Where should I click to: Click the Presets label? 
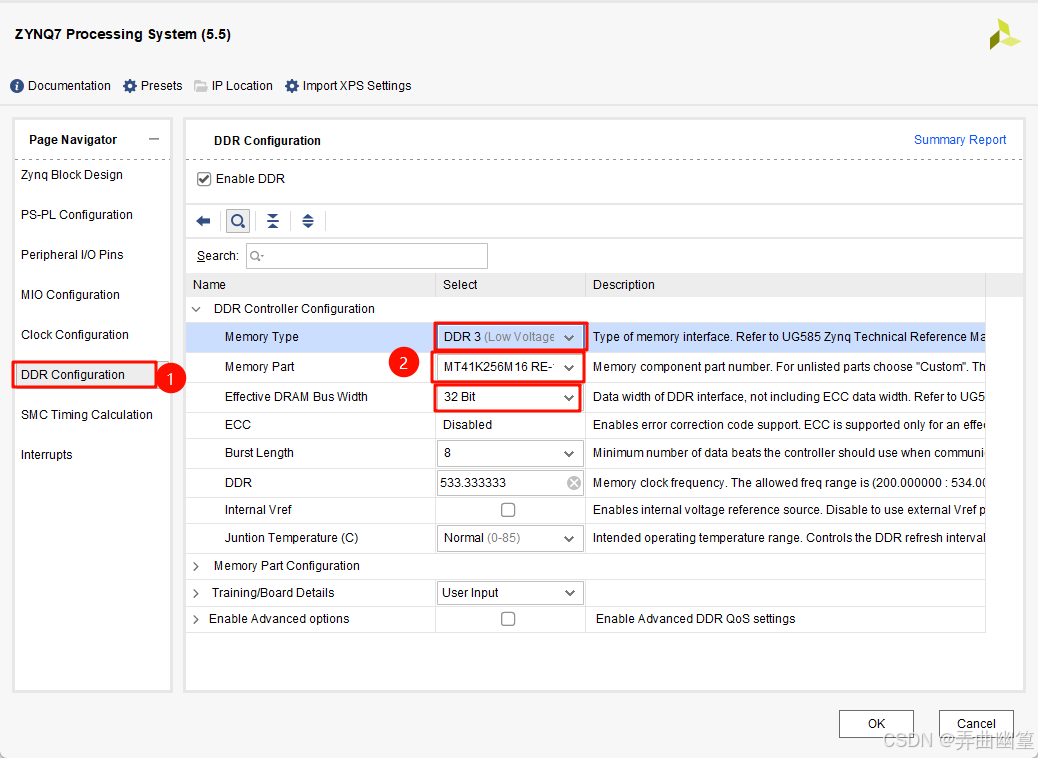pos(162,86)
